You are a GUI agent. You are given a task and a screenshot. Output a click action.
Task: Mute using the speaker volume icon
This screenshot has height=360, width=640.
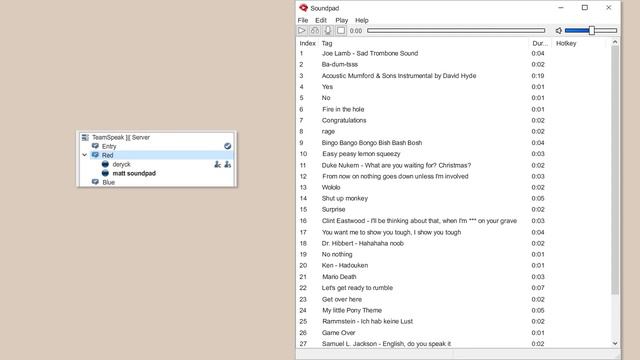click(x=559, y=31)
